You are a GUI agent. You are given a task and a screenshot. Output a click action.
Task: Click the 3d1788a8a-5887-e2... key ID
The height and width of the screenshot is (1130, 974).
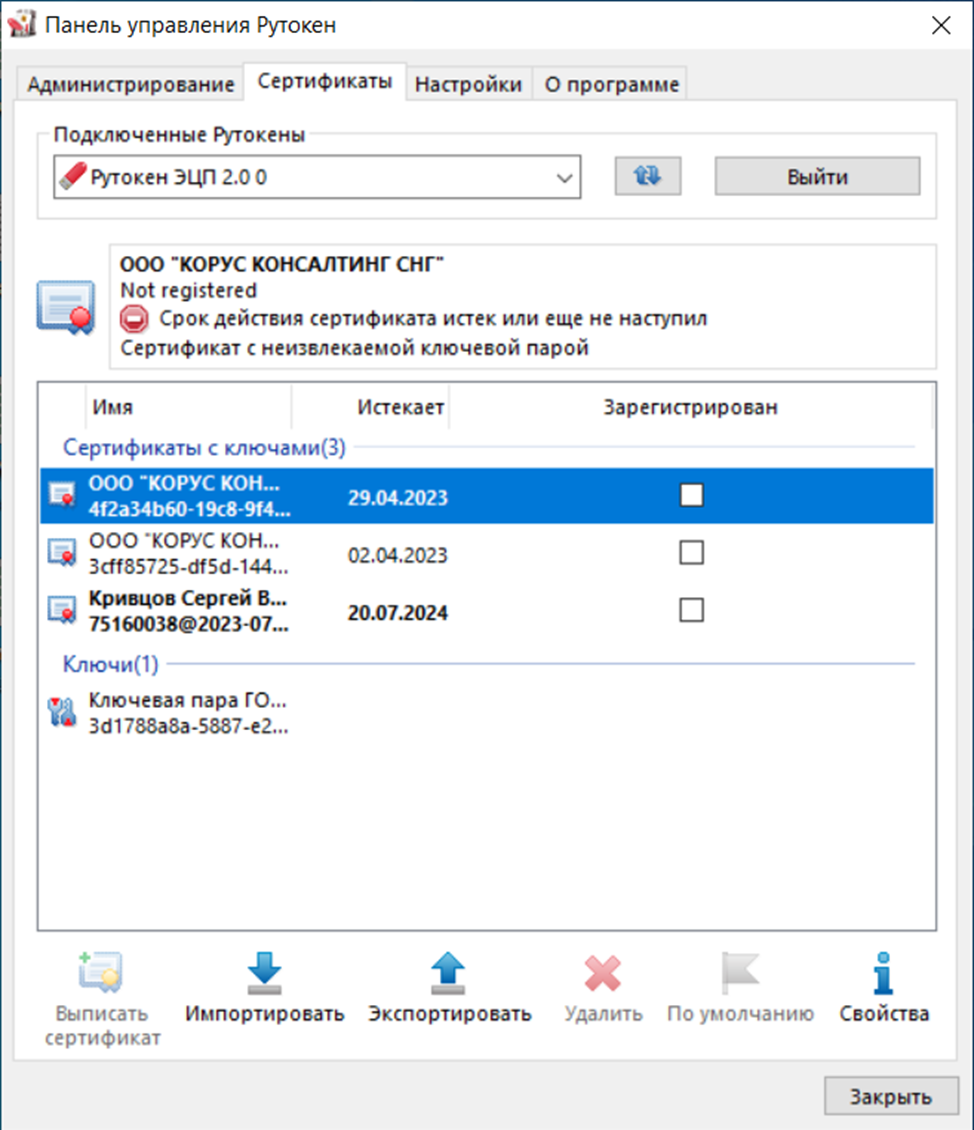click(x=189, y=726)
